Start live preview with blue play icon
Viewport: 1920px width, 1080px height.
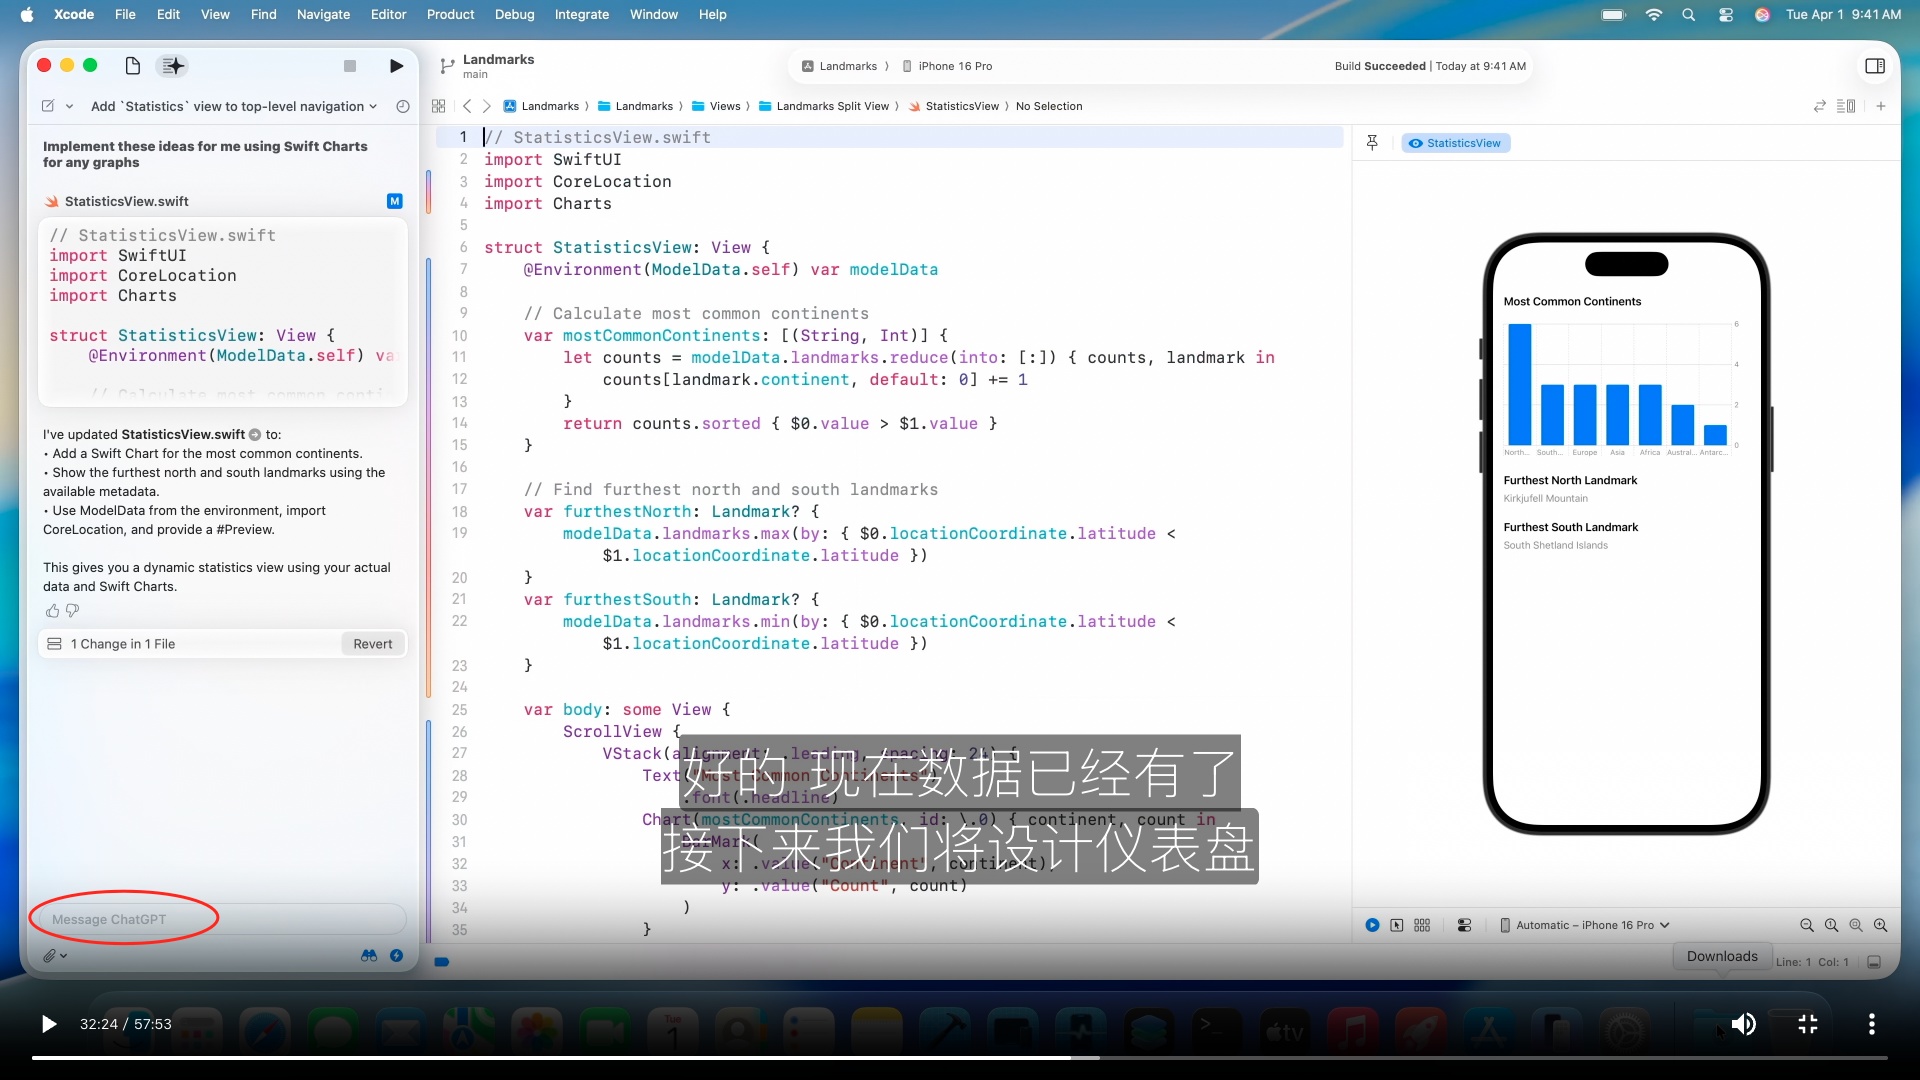coord(1372,925)
